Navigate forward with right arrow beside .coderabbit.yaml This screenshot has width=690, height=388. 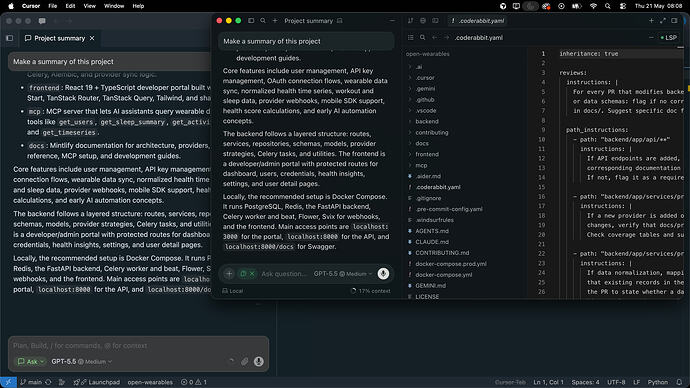[x=446, y=38]
